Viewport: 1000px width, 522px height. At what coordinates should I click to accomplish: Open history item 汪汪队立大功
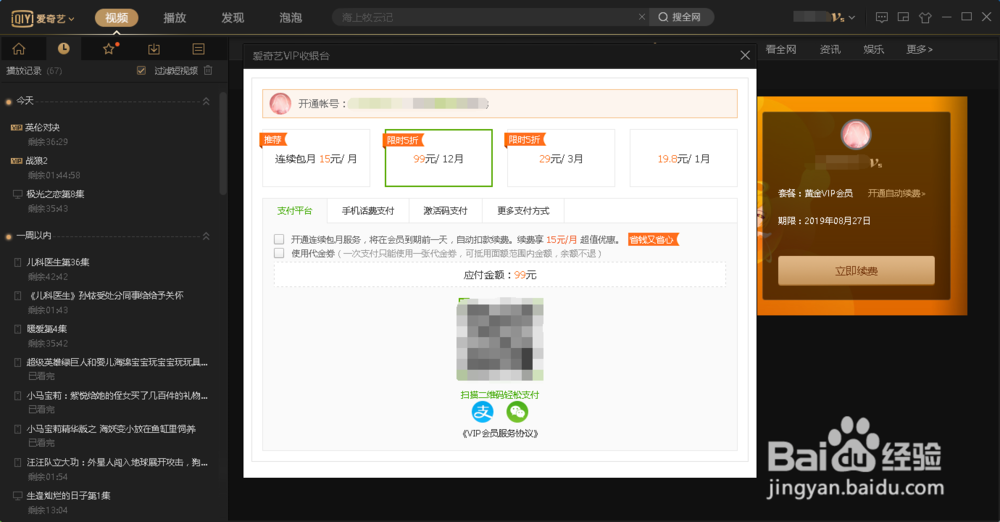point(117,462)
